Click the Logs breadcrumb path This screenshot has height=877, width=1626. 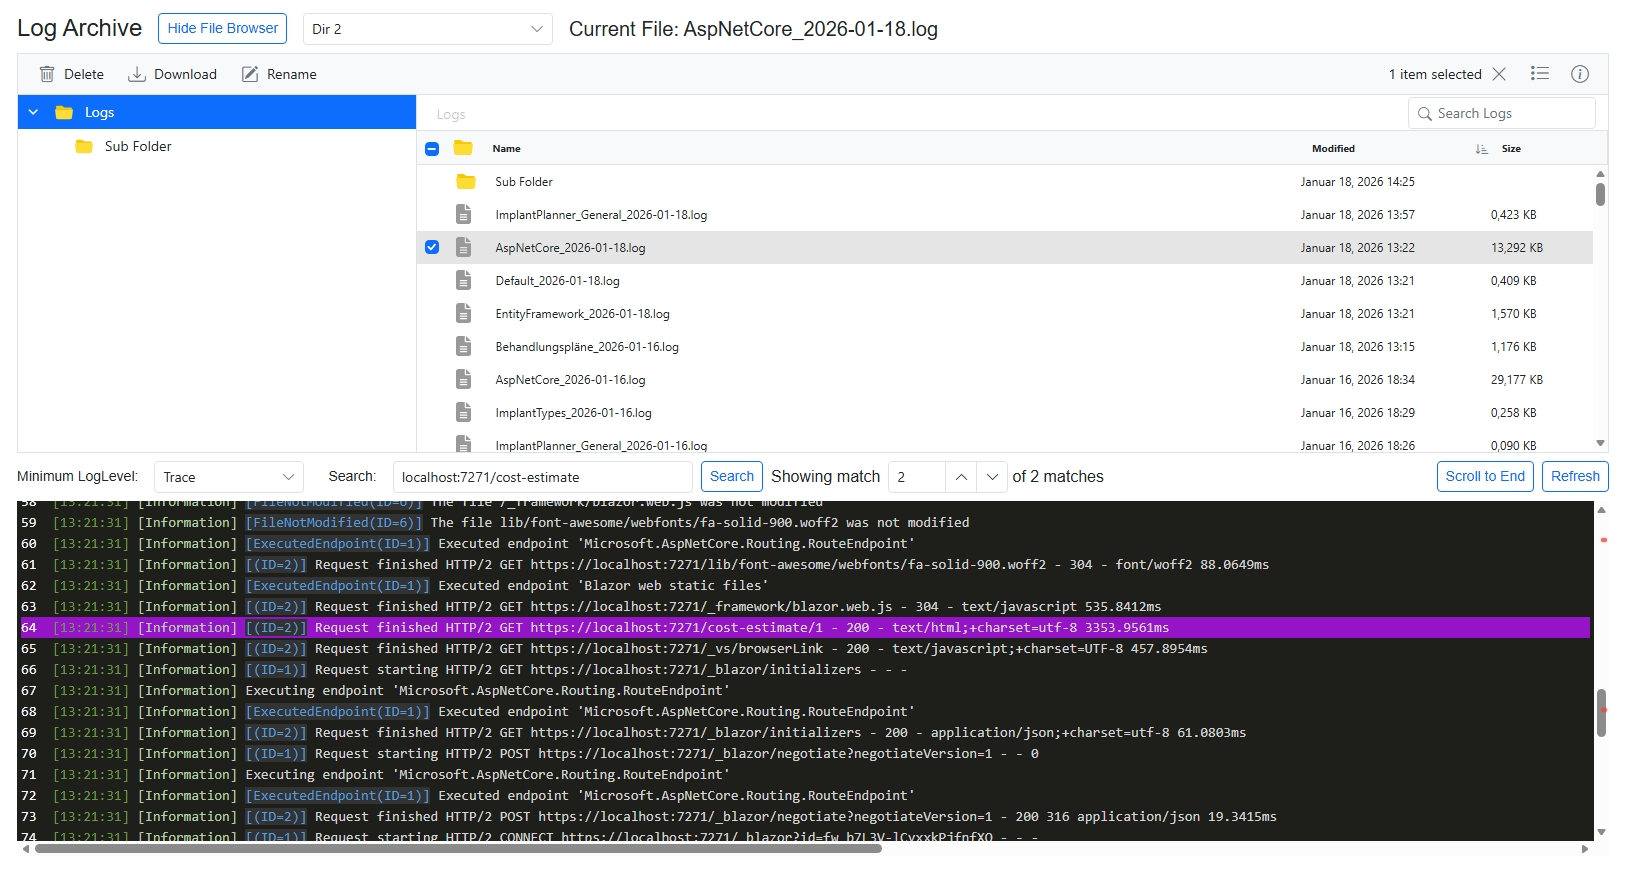(x=451, y=114)
